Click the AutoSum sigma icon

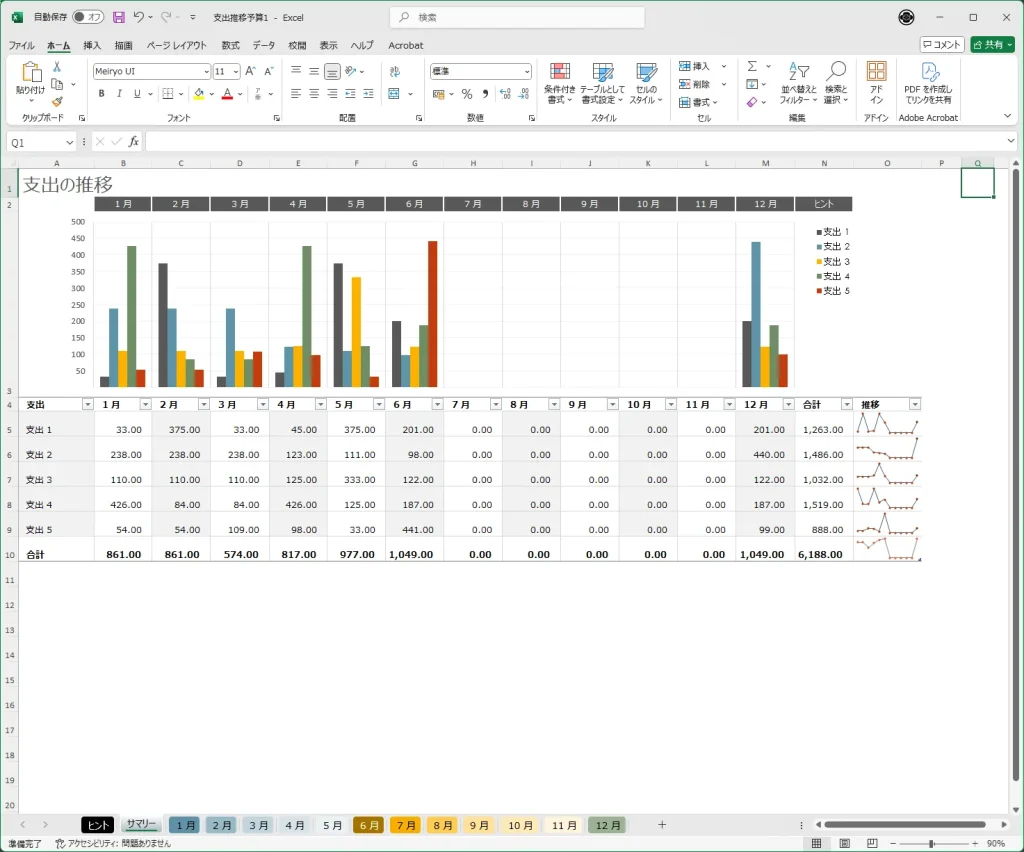[752, 66]
